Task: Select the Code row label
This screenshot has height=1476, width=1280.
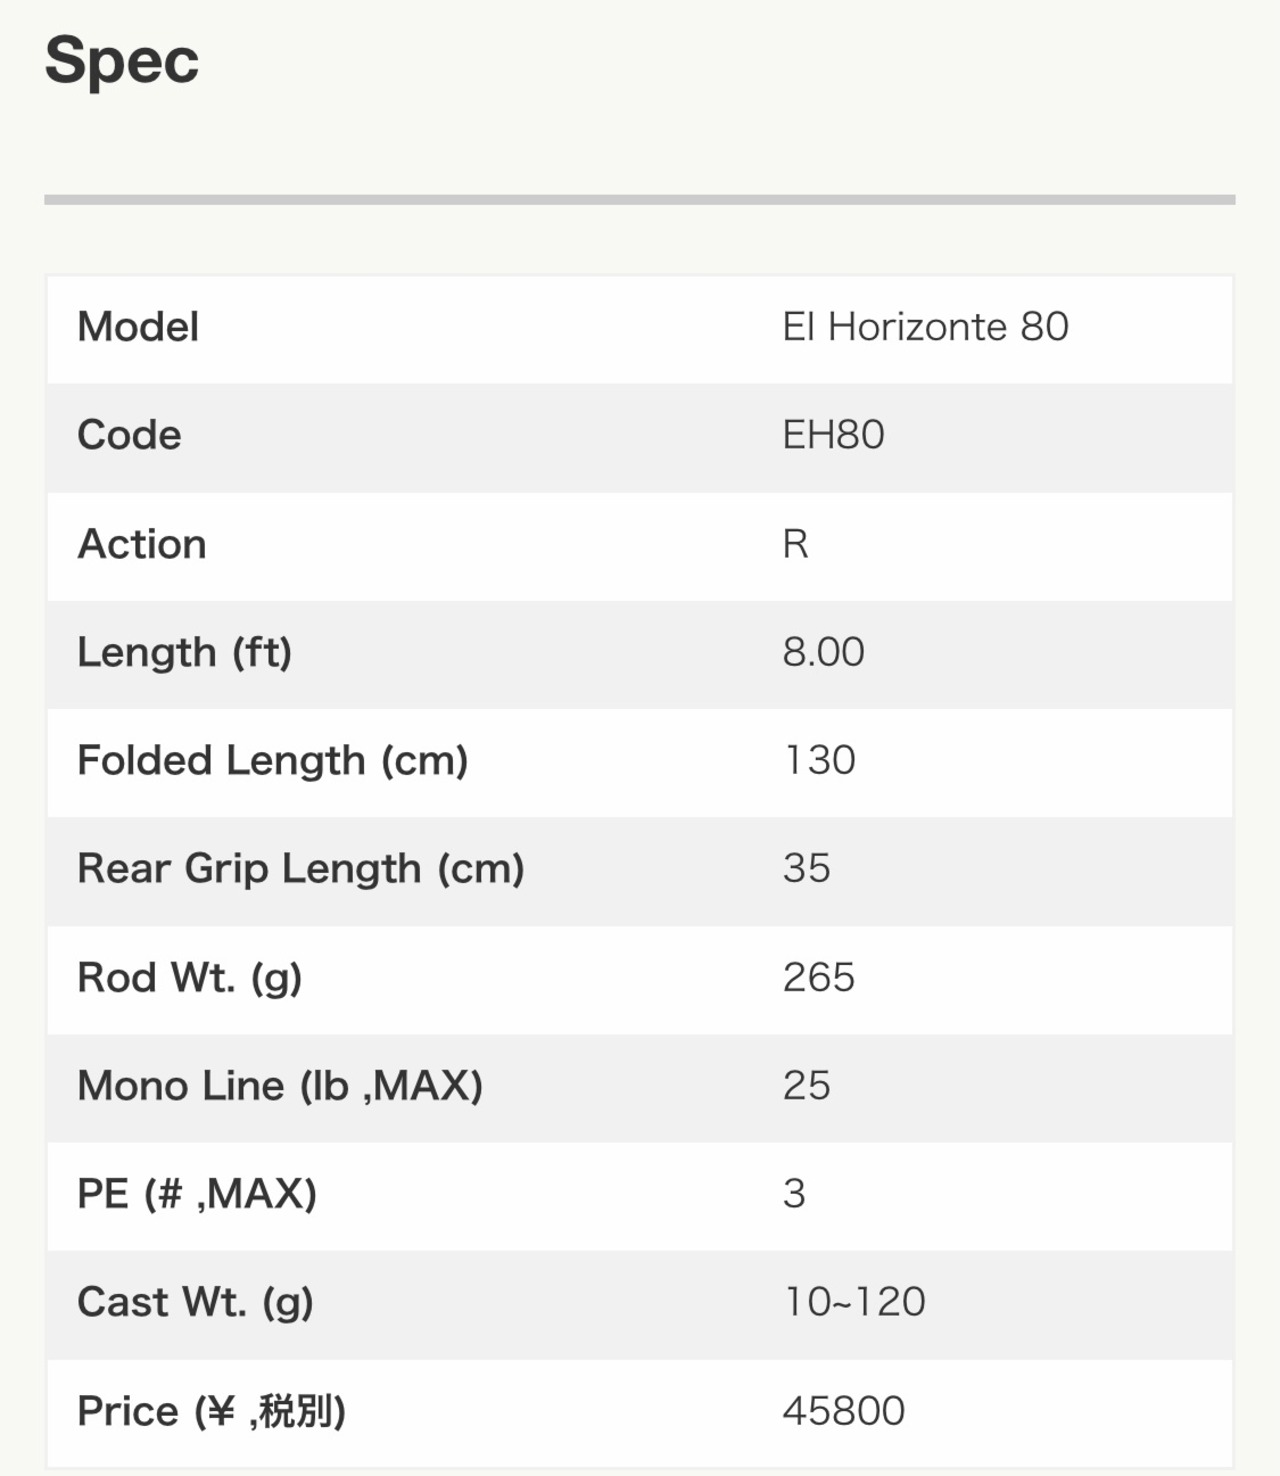Action: (129, 435)
